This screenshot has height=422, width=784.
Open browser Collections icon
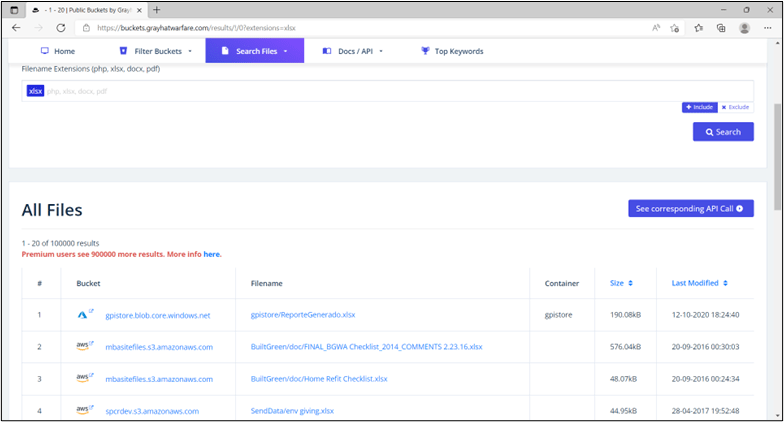point(721,28)
